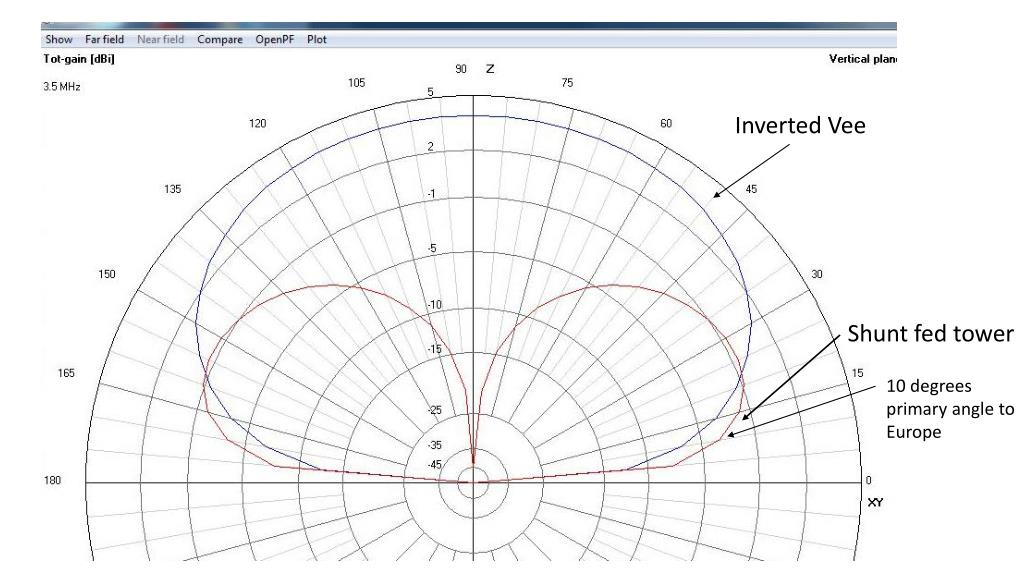The height and width of the screenshot is (576, 1024).
Task: Click the -45 dBi ring label
Action: (435, 465)
